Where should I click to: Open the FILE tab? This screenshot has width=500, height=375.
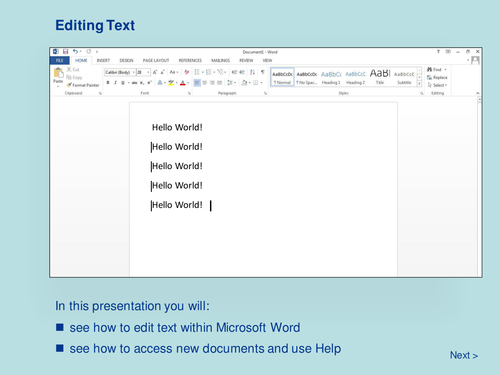pos(60,60)
